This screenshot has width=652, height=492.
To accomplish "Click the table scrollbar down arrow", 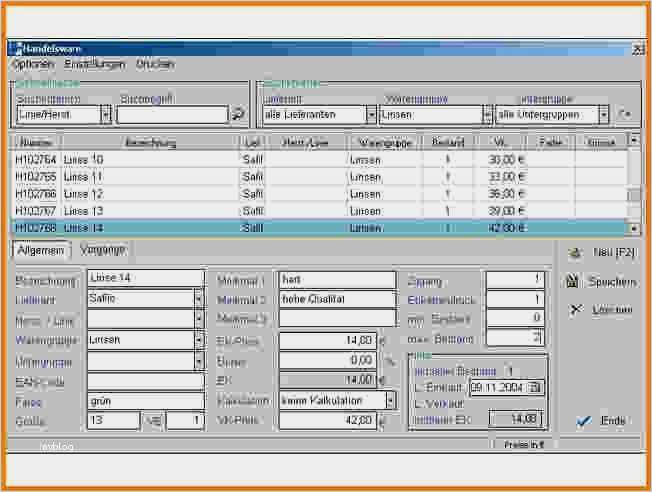I will [x=634, y=228].
